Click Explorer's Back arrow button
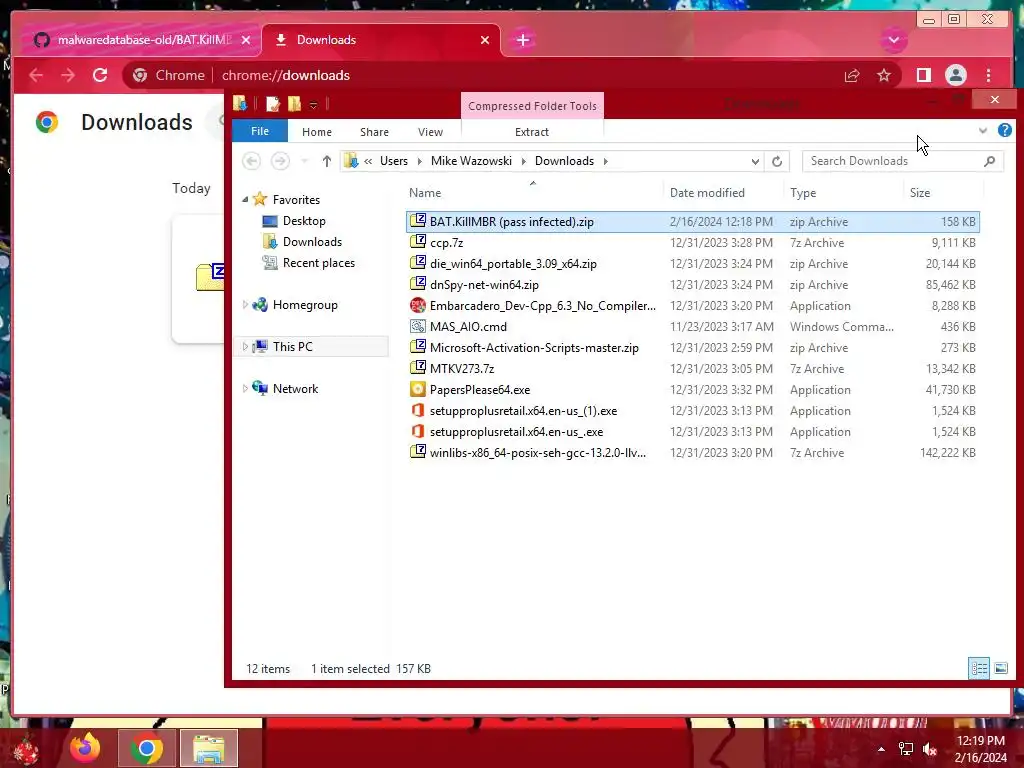 click(x=251, y=161)
